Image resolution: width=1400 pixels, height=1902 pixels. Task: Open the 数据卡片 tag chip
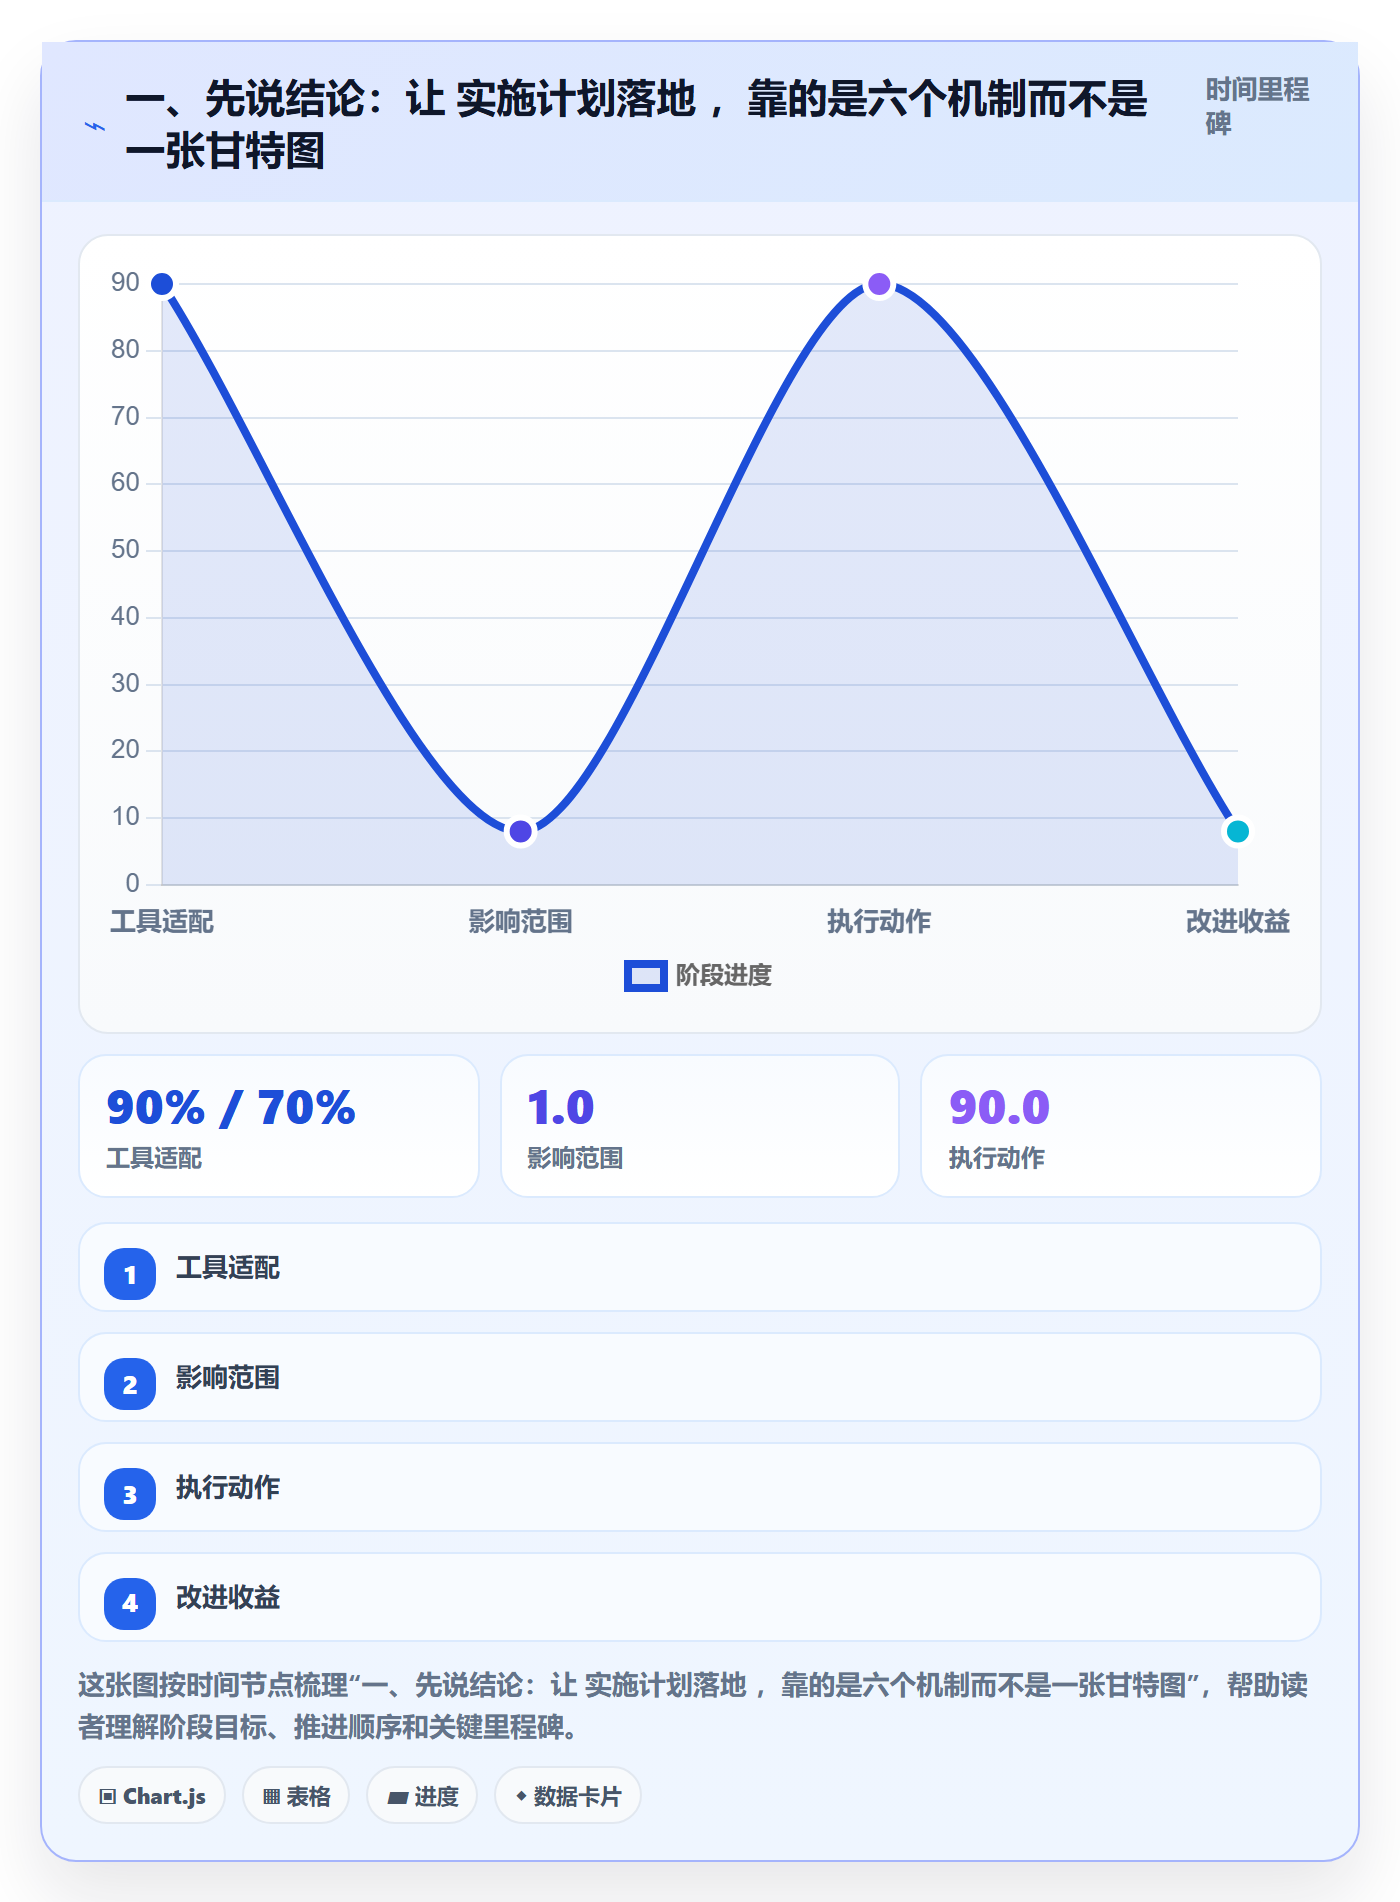coord(568,1796)
